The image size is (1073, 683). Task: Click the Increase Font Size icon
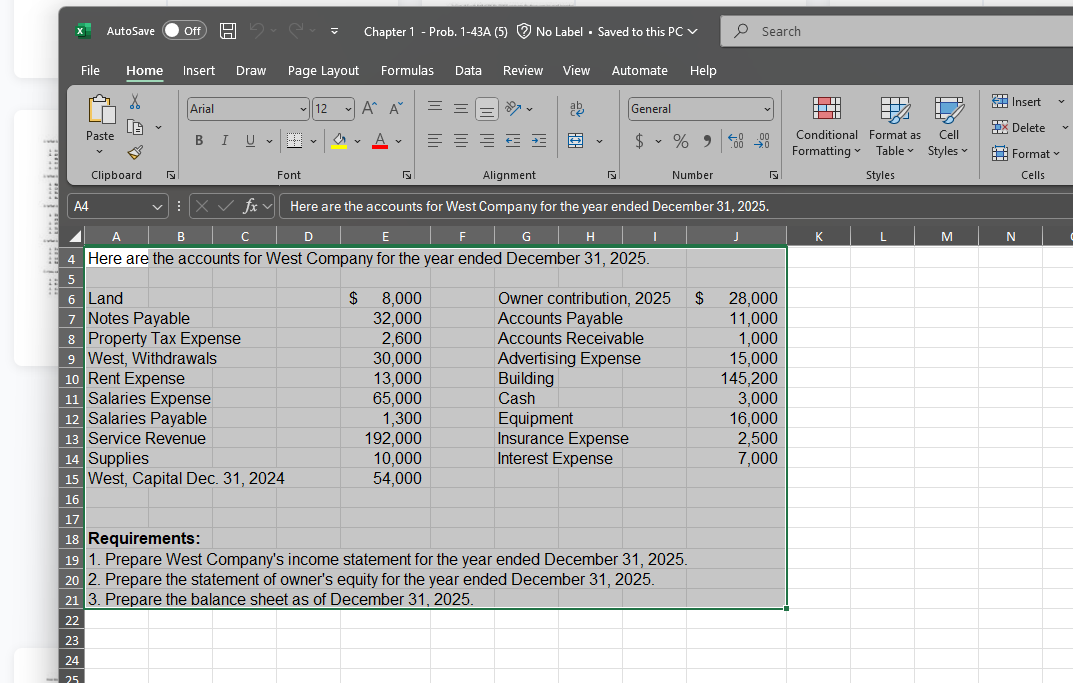(368, 109)
